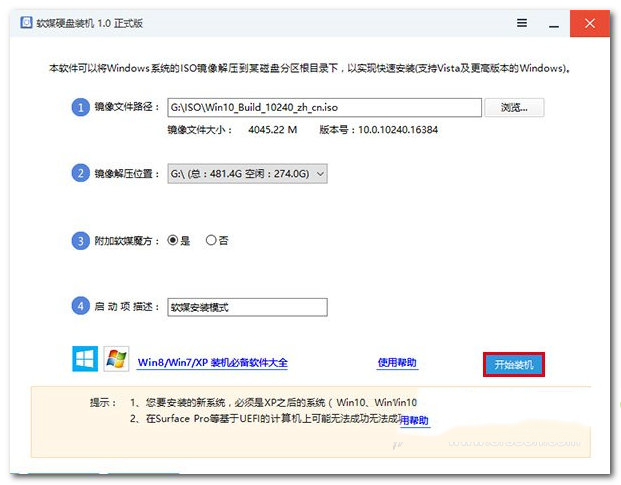621x485 pixels.
Task: Click the 启动项描述 label
Action: coord(127,306)
